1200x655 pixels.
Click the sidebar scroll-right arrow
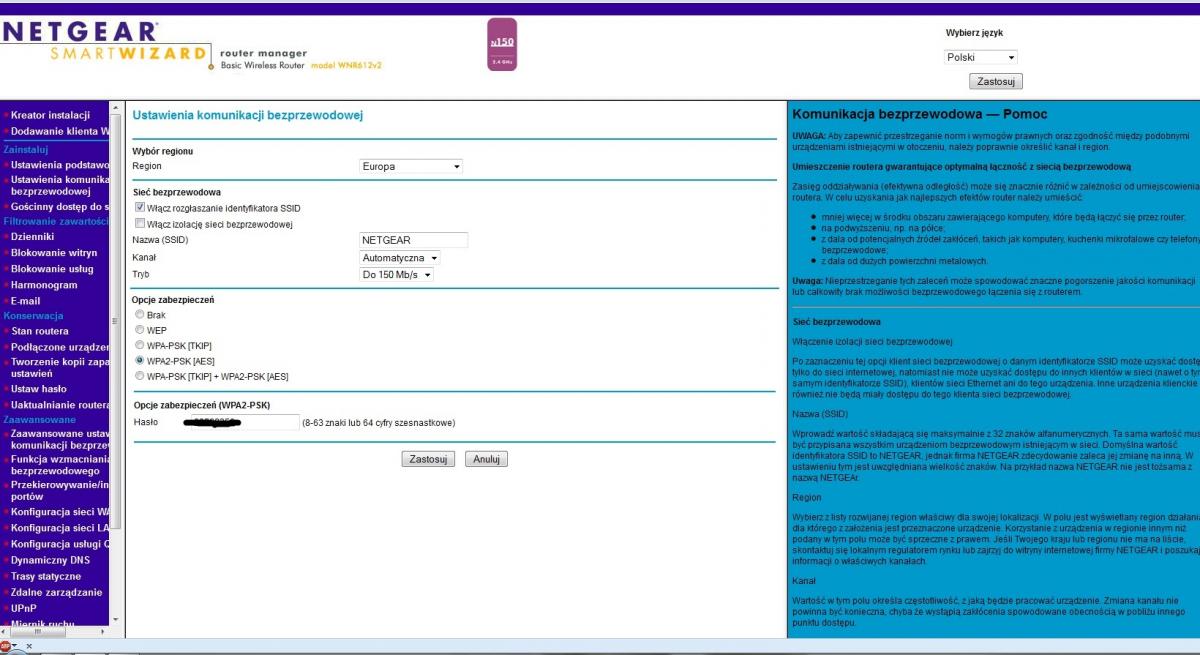coord(103,632)
